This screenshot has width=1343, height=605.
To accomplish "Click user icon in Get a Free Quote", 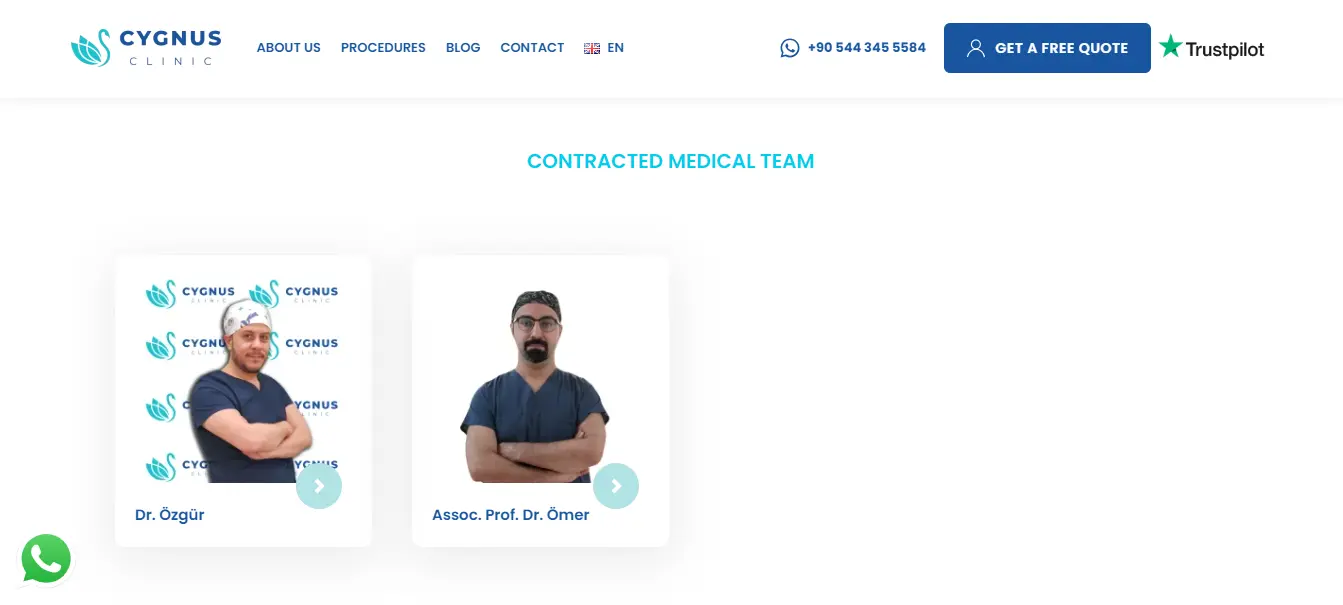I will [976, 48].
